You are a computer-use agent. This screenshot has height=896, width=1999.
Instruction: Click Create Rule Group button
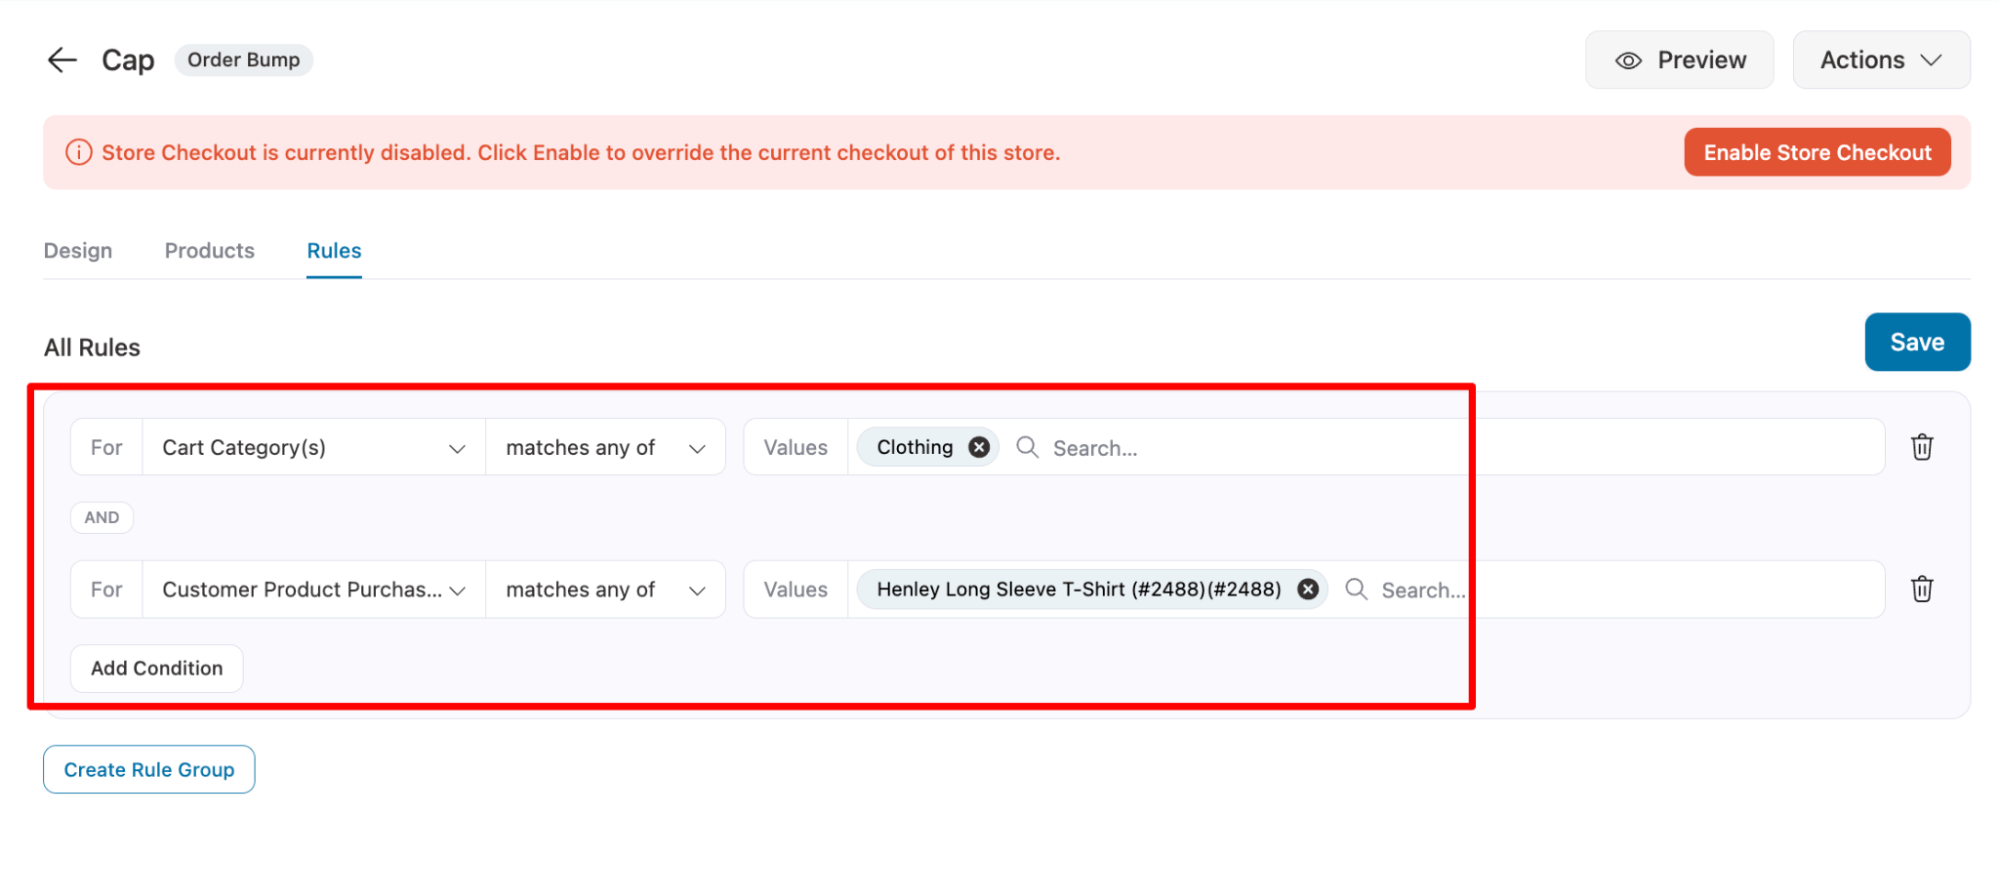click(149, 769)
